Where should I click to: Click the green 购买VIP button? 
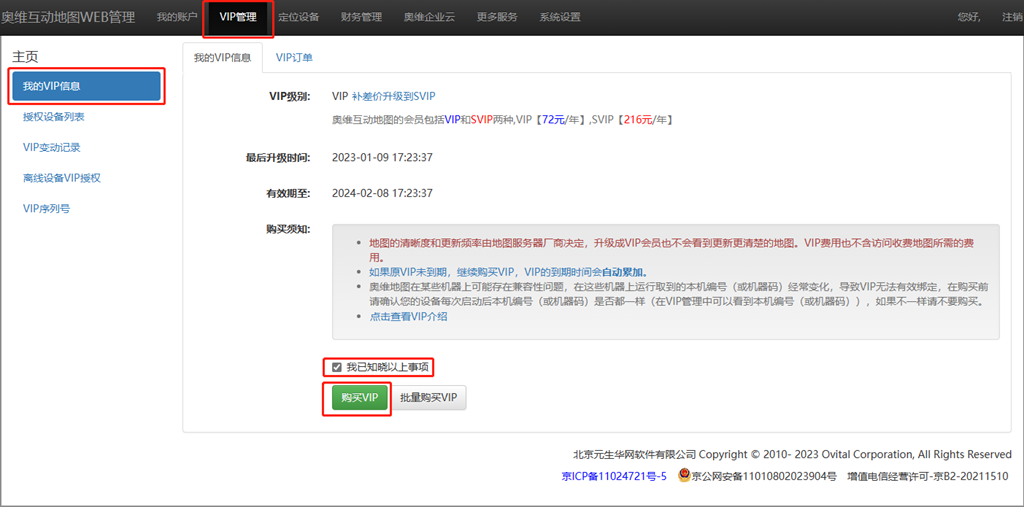tap(359, 397)
